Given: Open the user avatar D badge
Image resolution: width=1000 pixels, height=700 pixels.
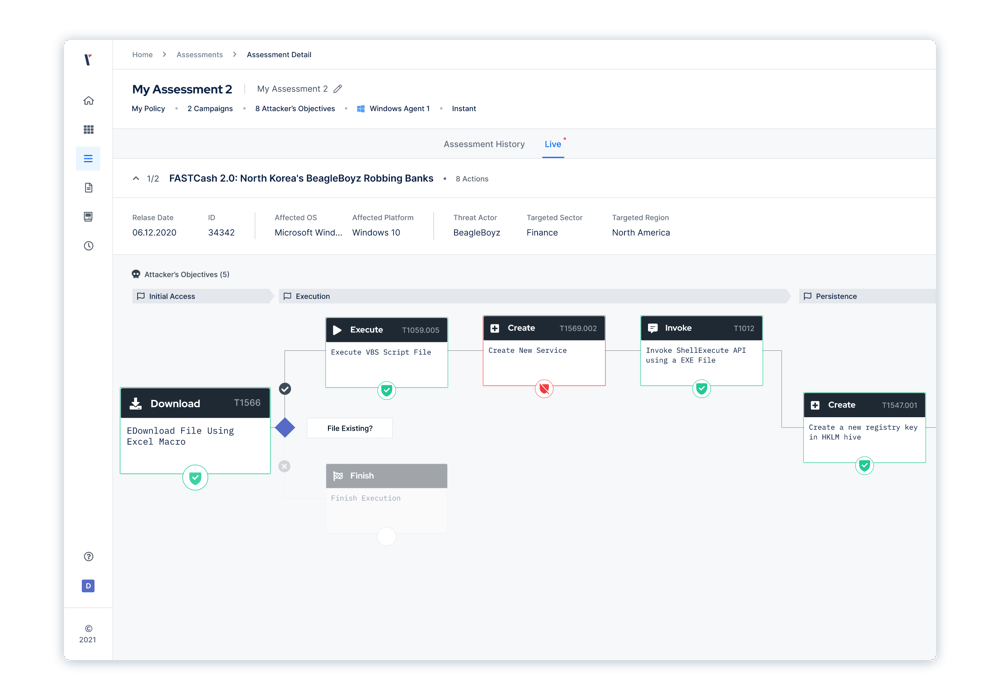Looking at the screenshot, I should tap(88, 586).
